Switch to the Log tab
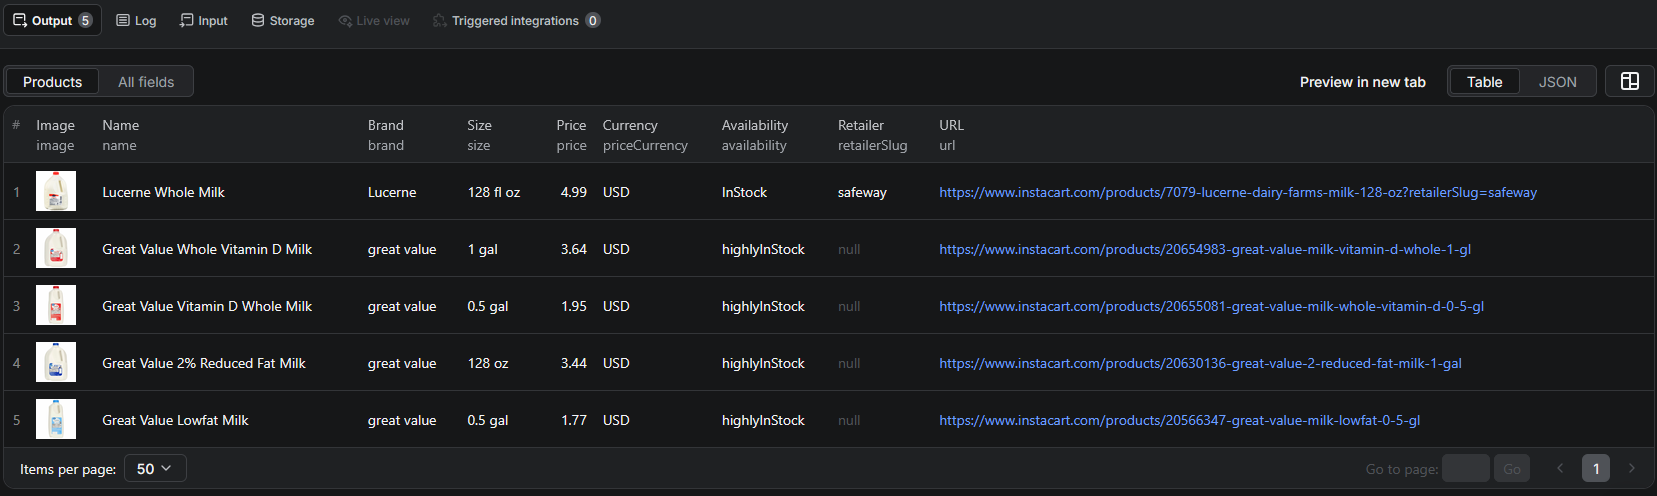 pyautogui.click(x=136, y=20)
